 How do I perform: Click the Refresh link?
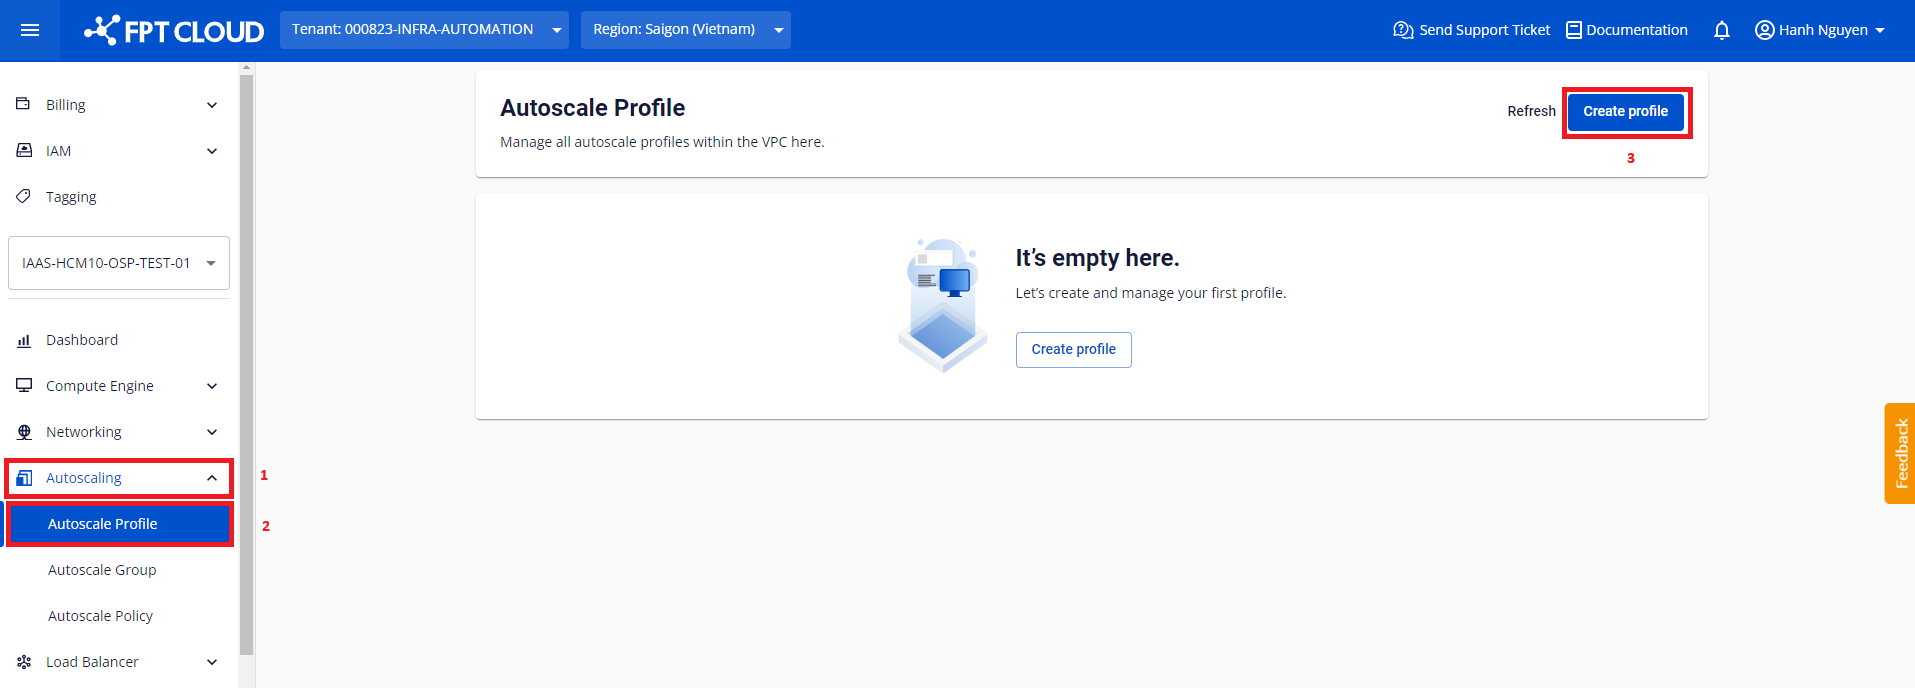click(1531, 111)
